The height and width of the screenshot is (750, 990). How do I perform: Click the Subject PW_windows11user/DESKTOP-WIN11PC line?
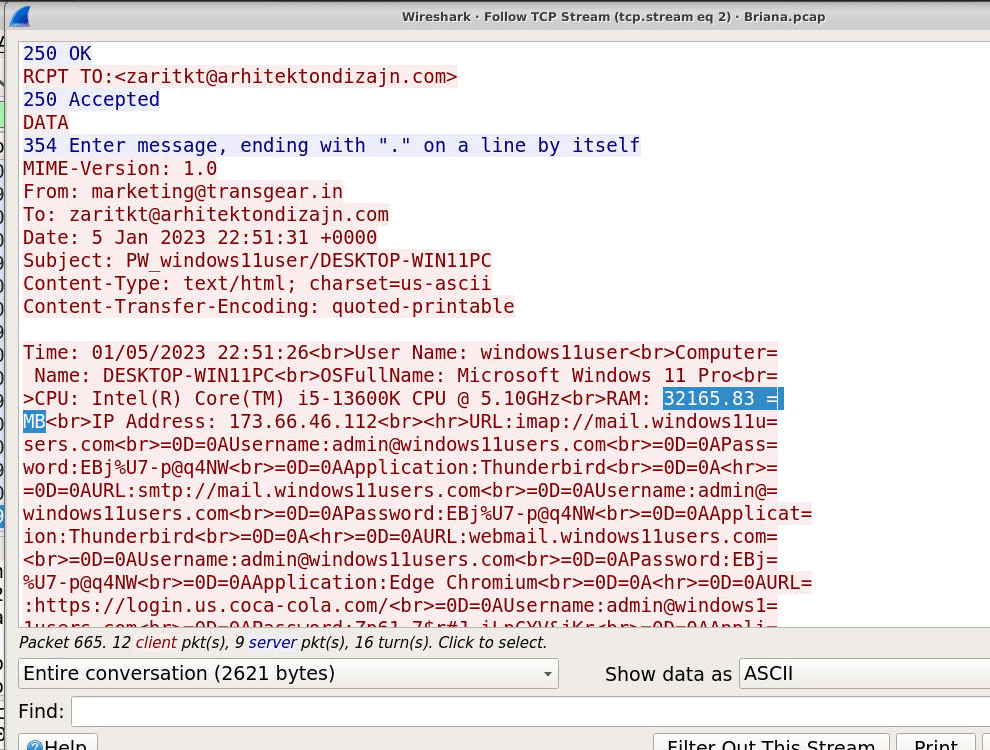(257, 261)
